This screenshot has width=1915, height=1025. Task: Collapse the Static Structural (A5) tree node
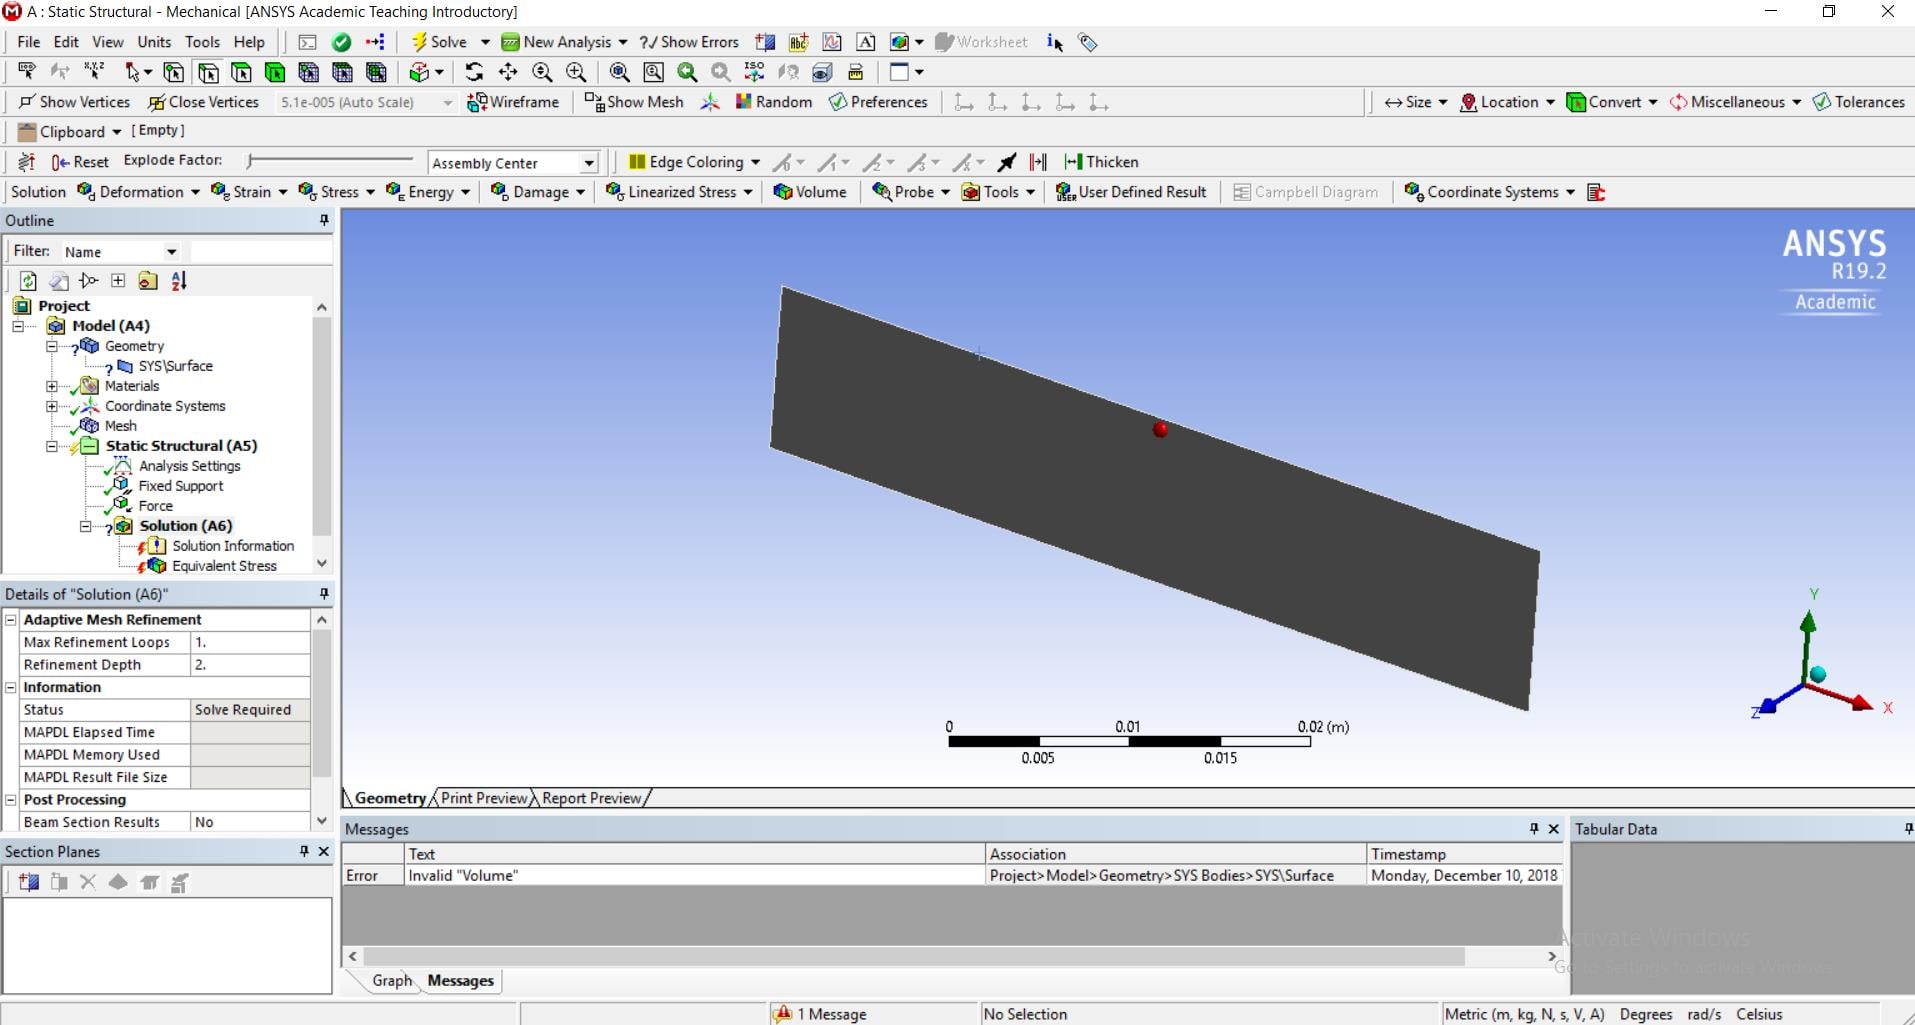52,446
